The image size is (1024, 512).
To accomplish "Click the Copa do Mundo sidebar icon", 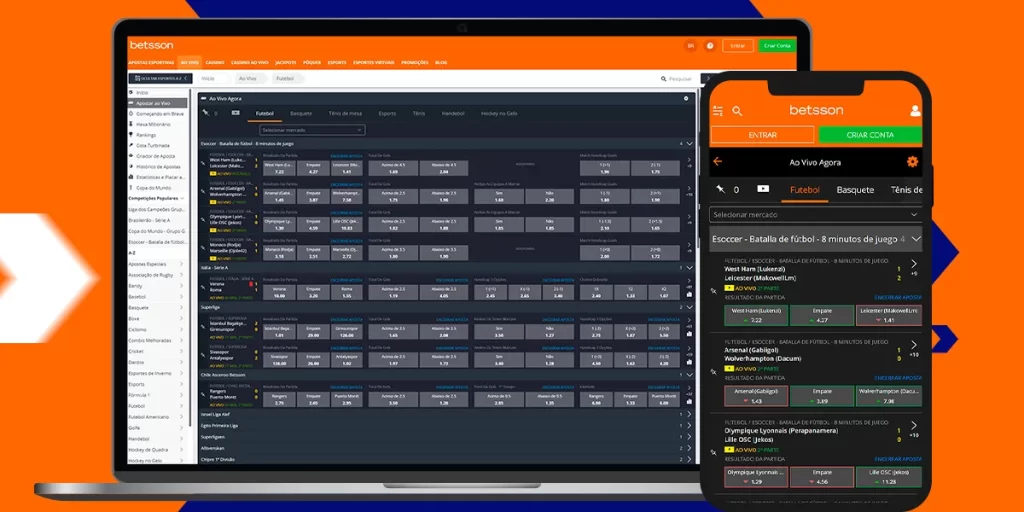I will coord(131,187).
